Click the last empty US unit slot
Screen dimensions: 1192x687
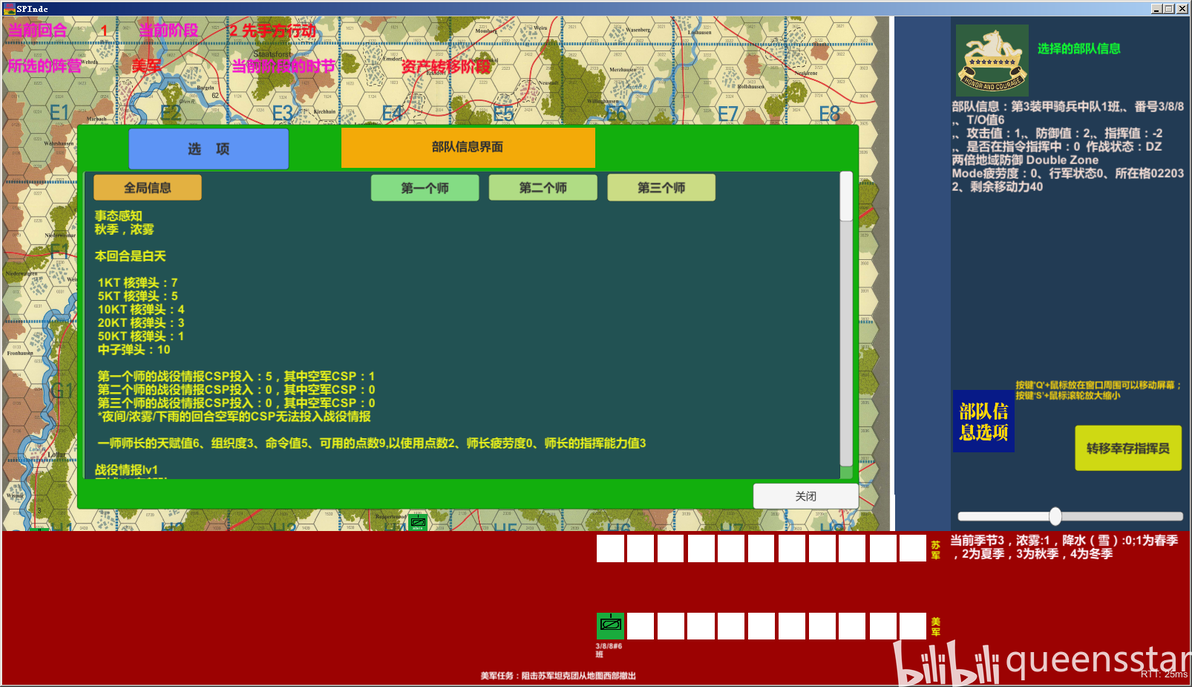click(912, 626)
